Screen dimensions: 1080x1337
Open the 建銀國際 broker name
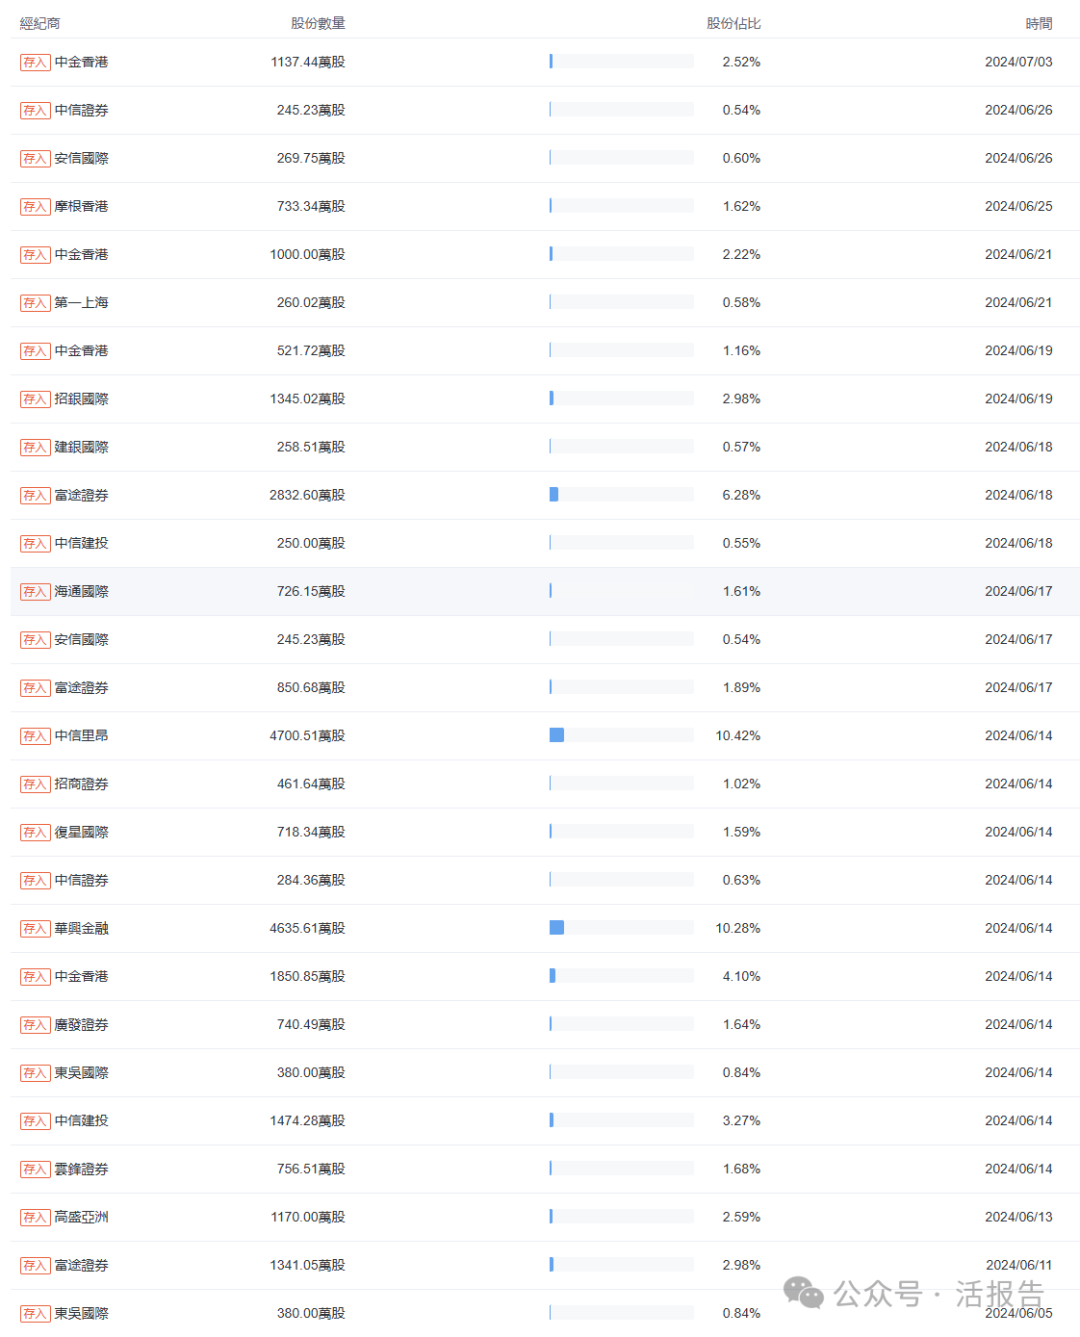coord(81,447)
